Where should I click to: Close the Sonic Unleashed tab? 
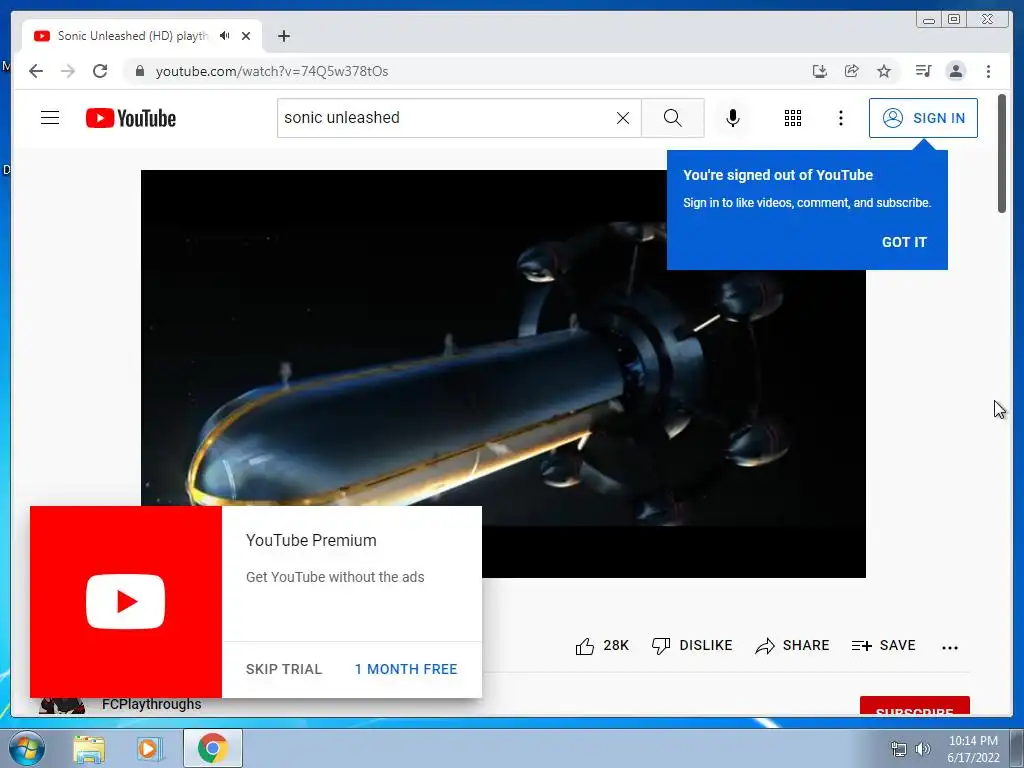pos(246,37)
